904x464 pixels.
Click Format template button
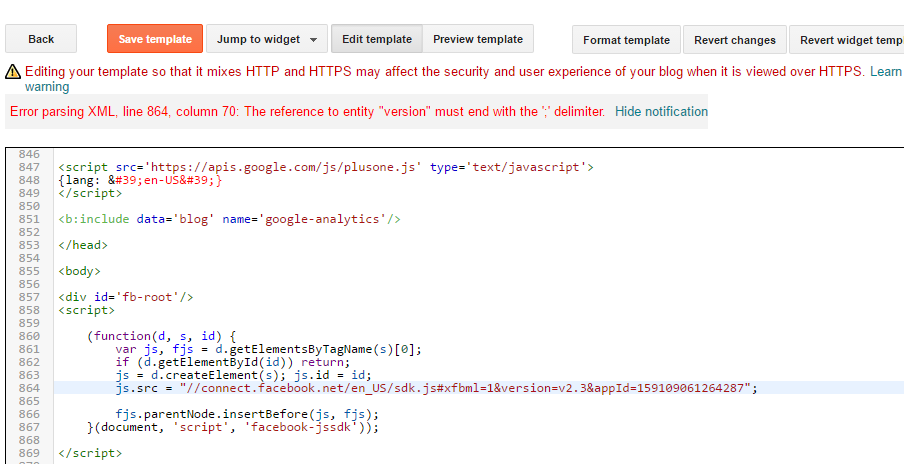626,40
